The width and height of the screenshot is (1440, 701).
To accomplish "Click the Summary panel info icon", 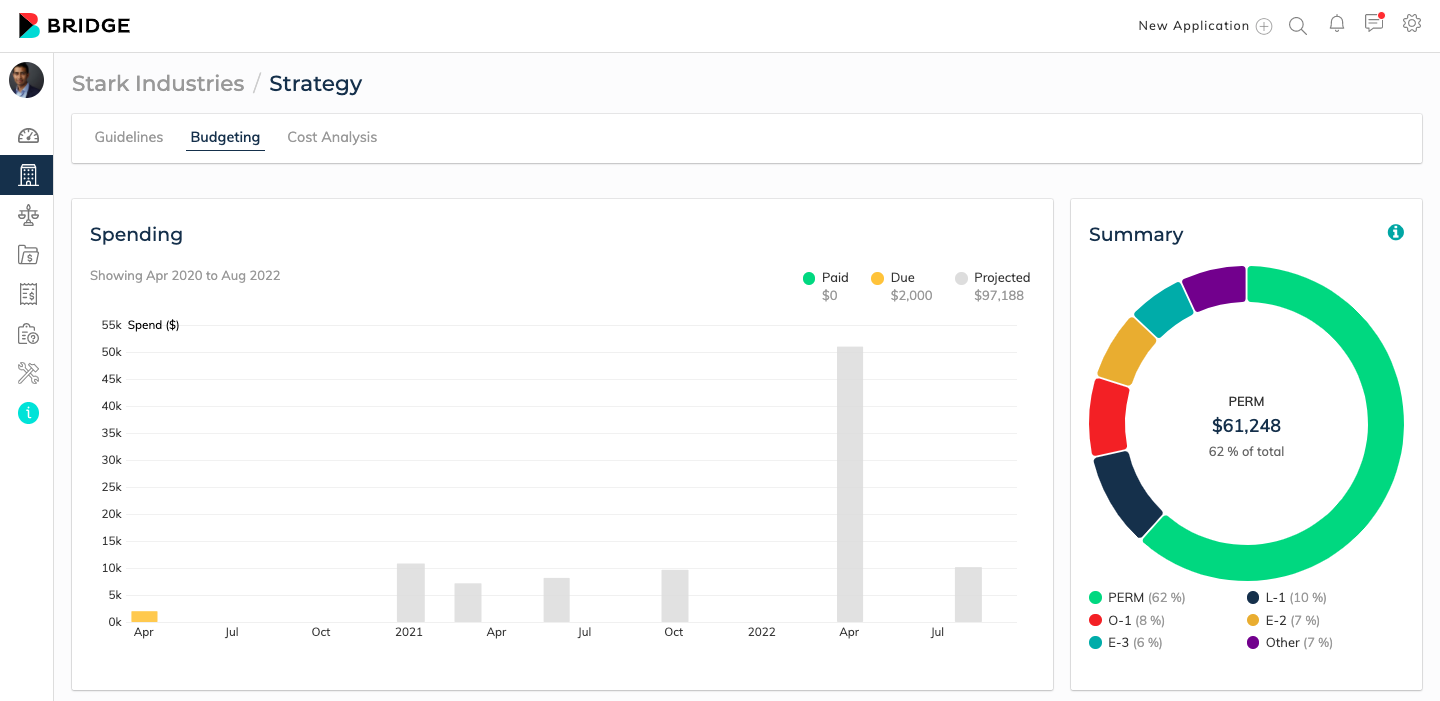I will (x=1396, y=232).
